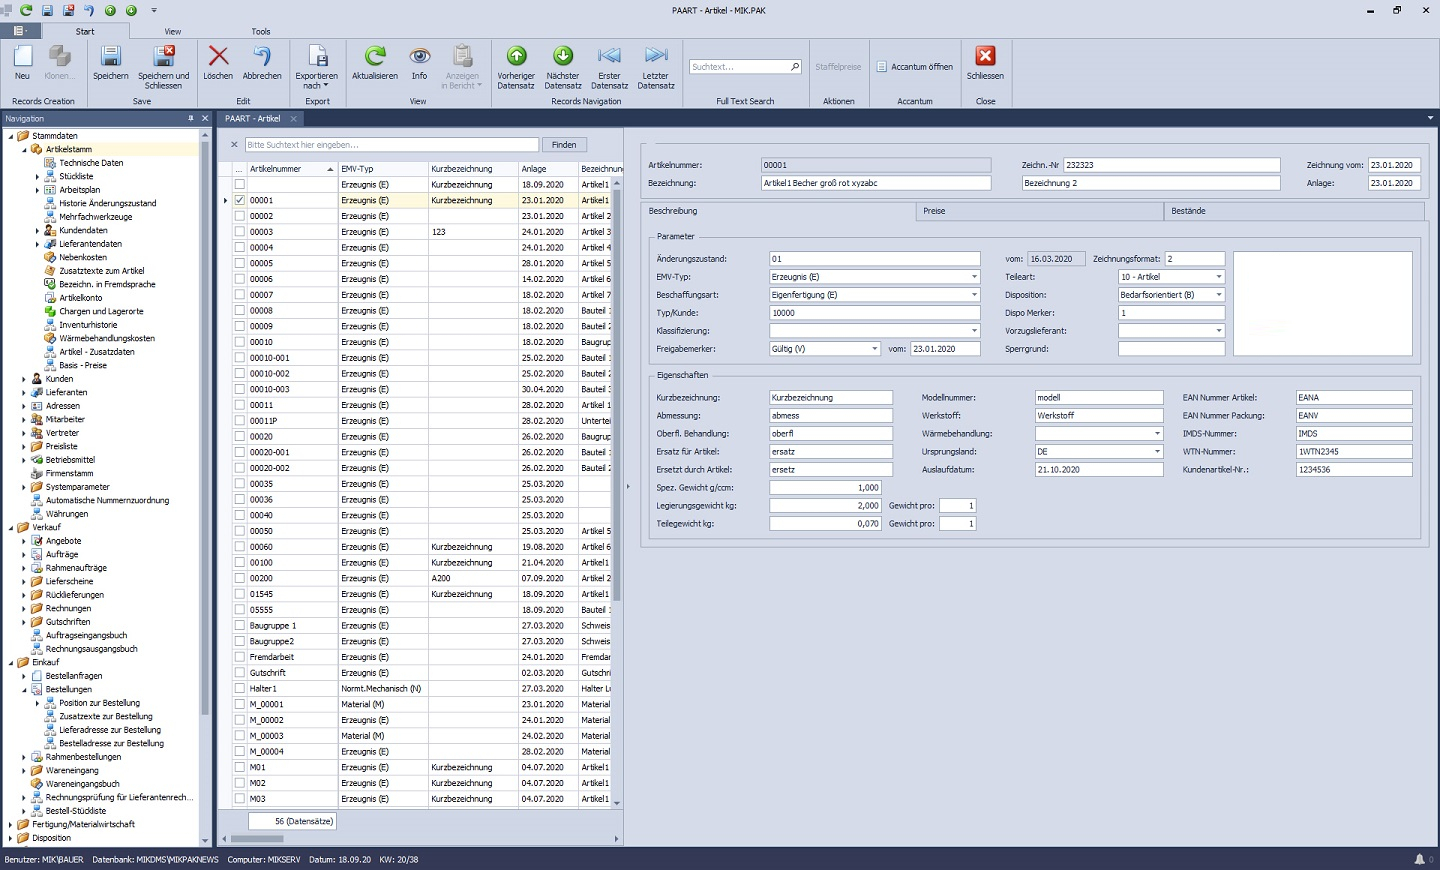Jump to Letzter Datensatz
The height and width of the screenshot is (870, 1440).
tap(656, 57)
